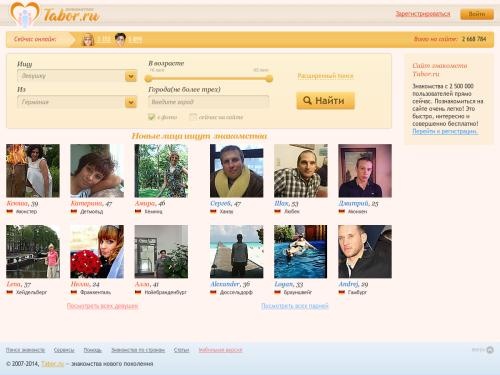Follow the registration link in sidebar text
500x375 pixels.
[x=445, y=131]
